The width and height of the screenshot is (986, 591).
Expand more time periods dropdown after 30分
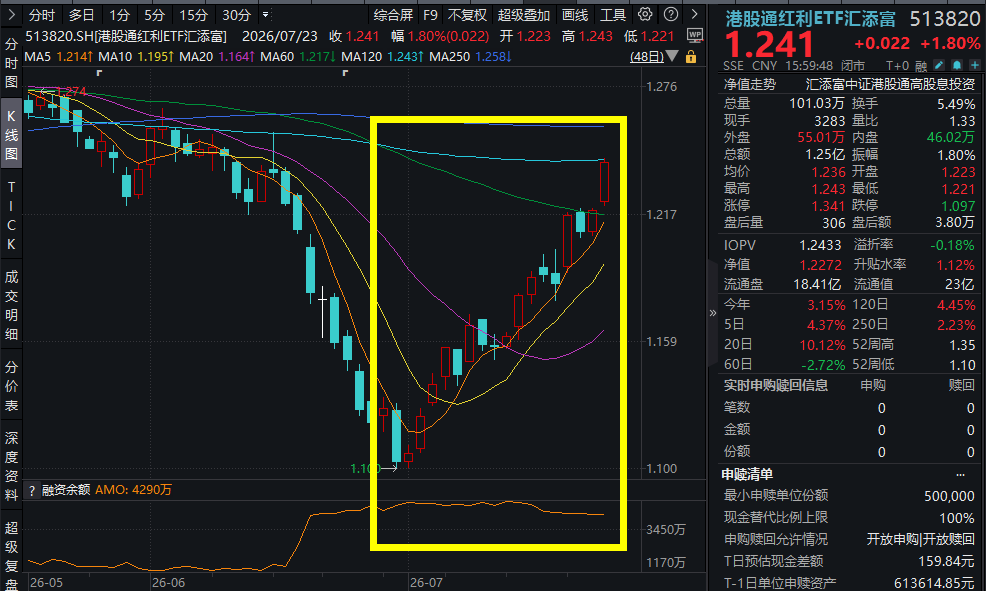point(266,14)
